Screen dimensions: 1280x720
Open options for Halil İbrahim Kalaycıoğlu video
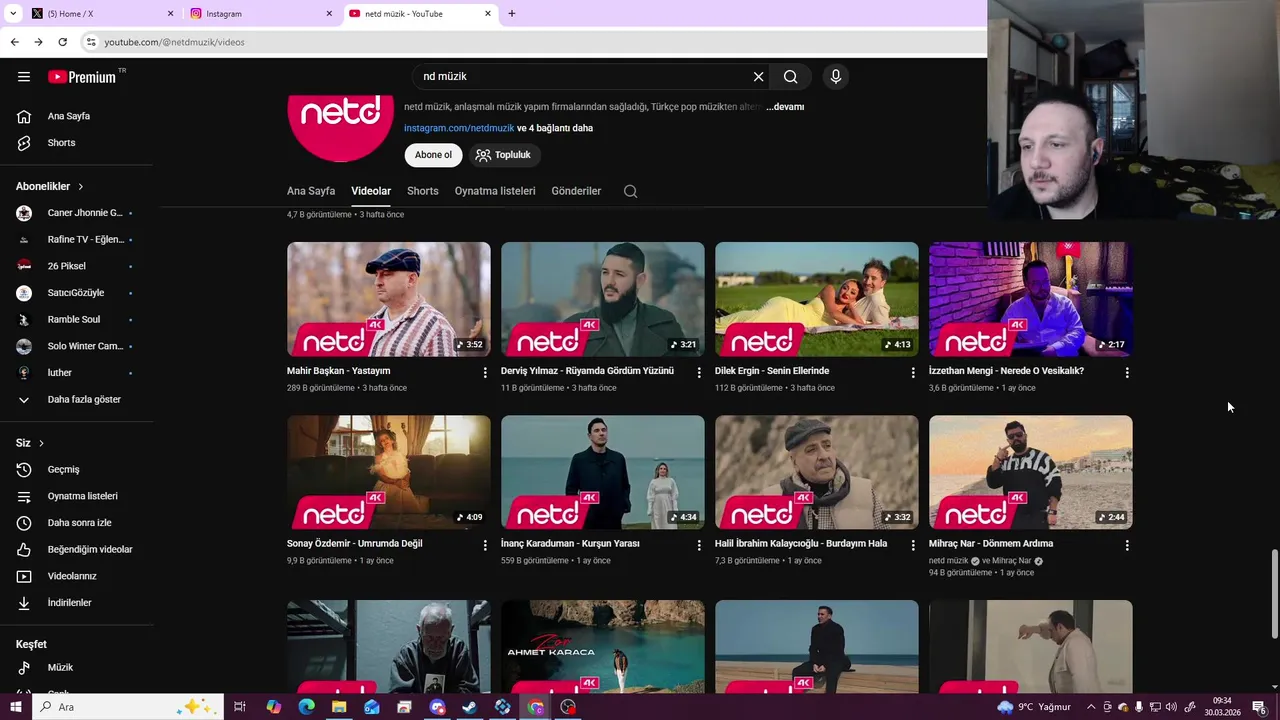click(x=913, y=545)
